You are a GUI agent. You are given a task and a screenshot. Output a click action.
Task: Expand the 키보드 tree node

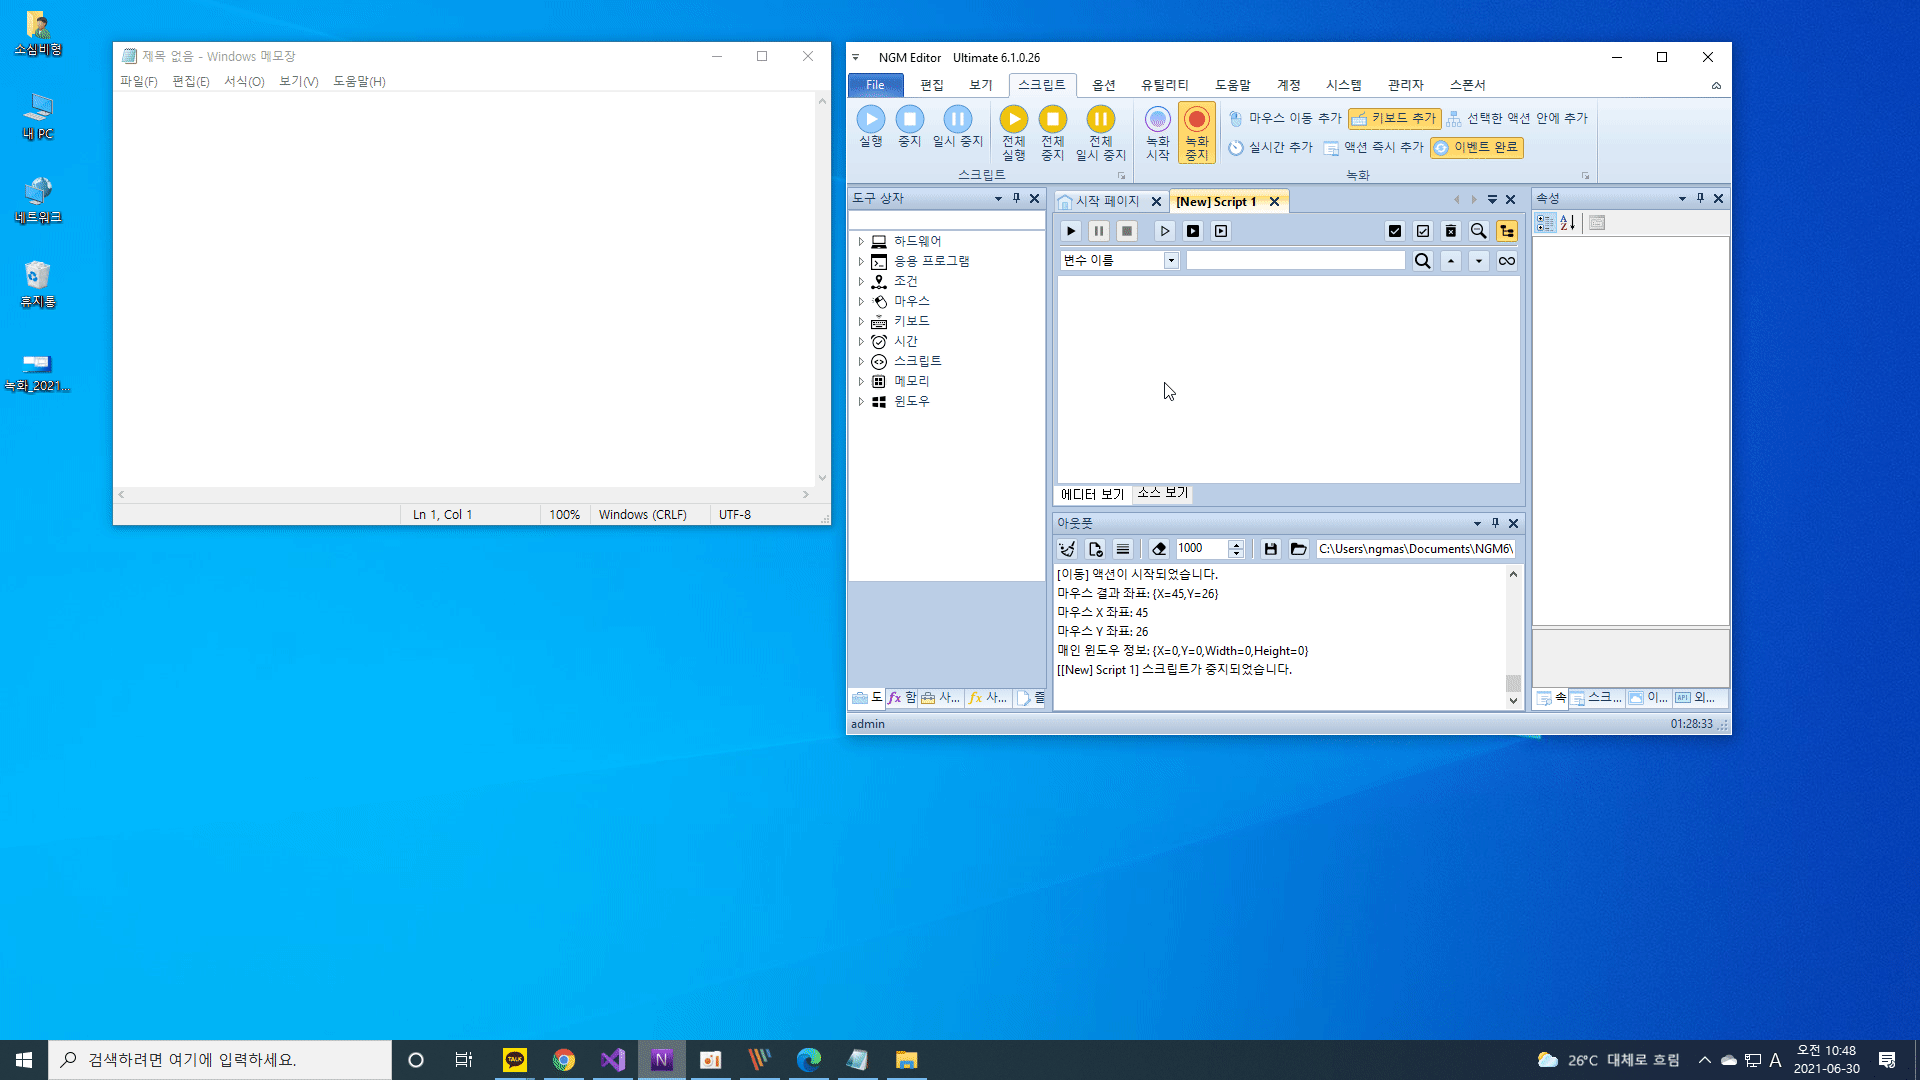(861, 321)
